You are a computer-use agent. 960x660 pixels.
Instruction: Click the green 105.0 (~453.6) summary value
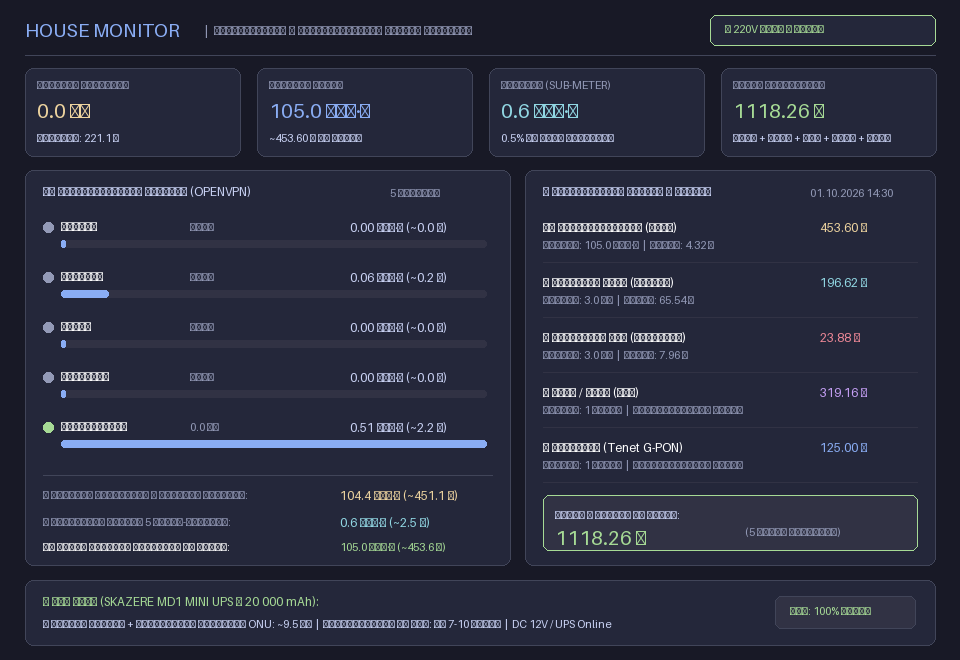pos(393,547)
